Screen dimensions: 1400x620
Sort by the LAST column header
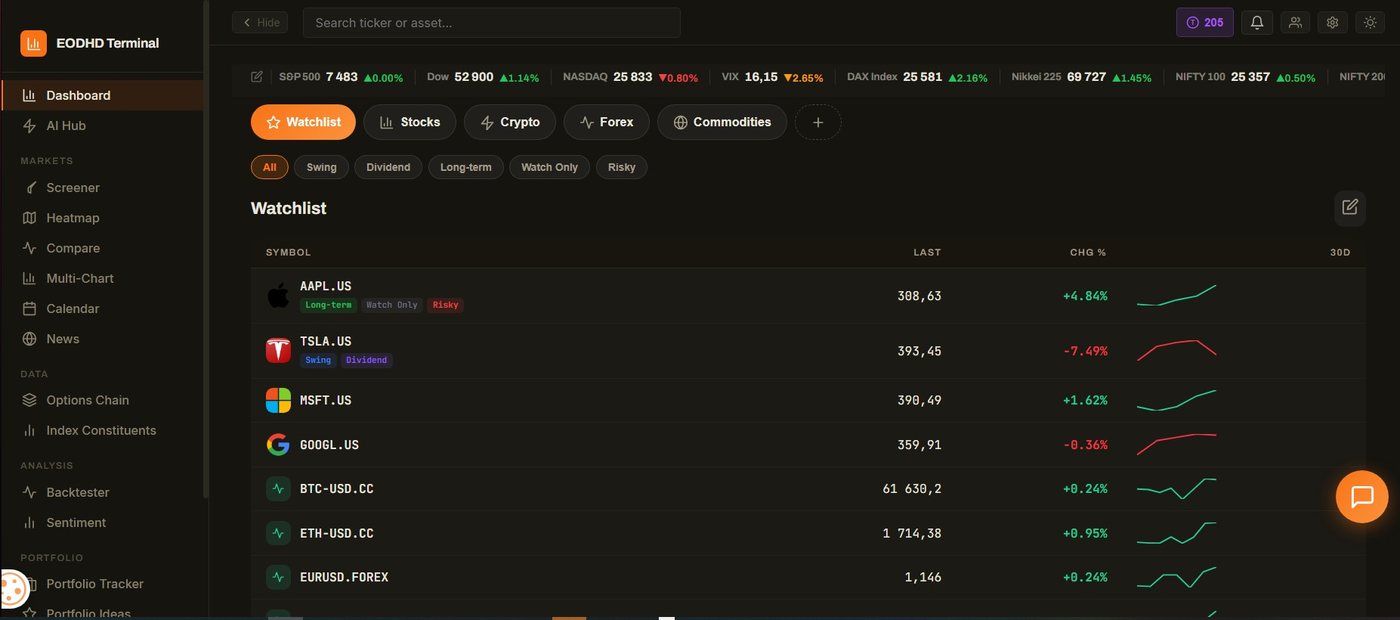point(927,252)
